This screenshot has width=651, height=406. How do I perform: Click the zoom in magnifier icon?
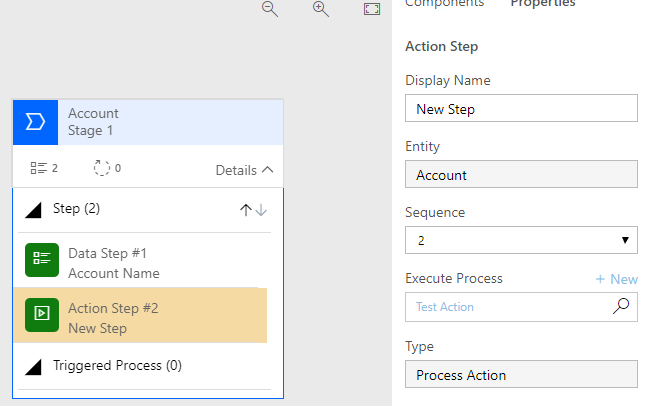pos(321,8)
